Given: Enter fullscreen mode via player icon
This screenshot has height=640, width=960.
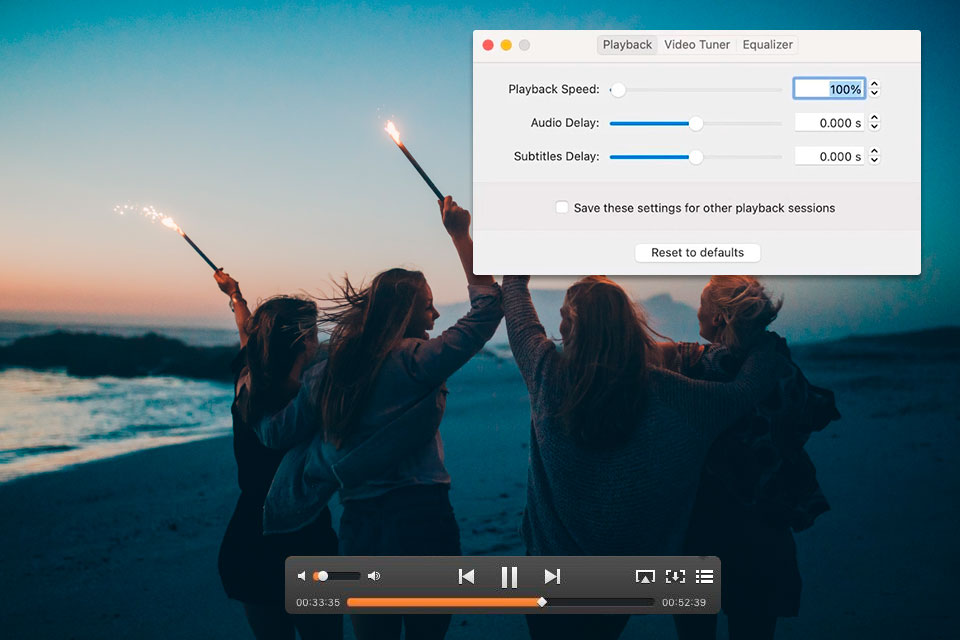Looking at the screenshot, I should [x=675, y=576].
